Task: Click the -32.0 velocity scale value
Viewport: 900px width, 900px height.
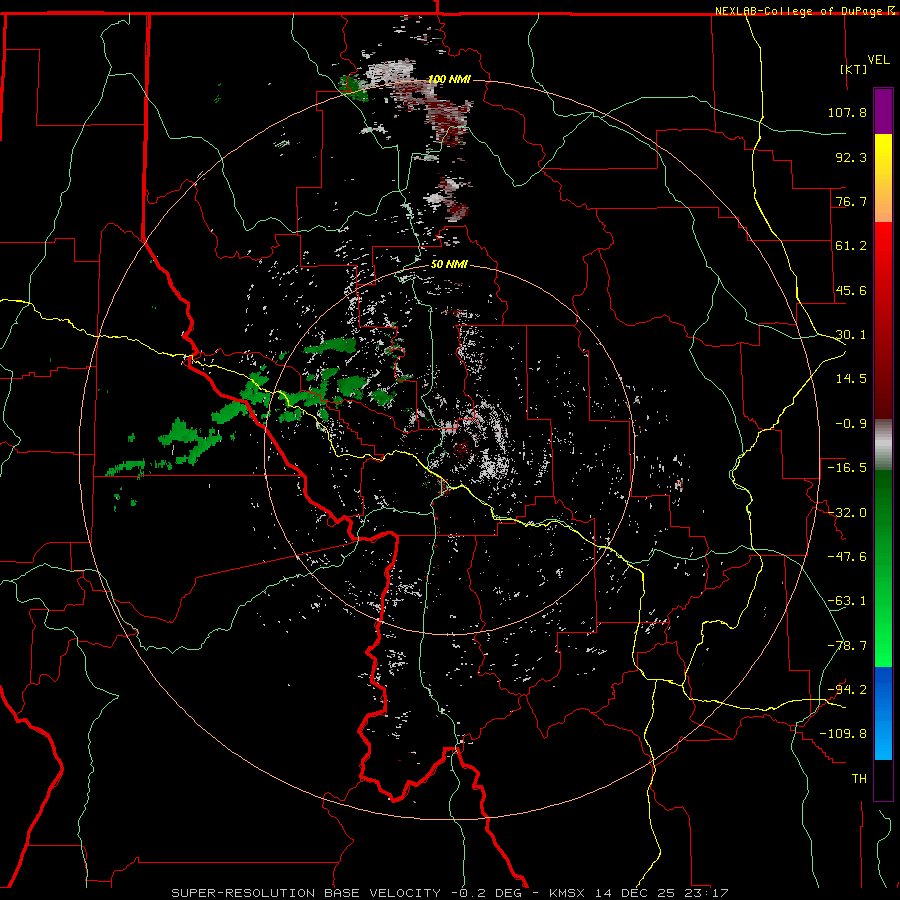Action: (x=847, y=513)
